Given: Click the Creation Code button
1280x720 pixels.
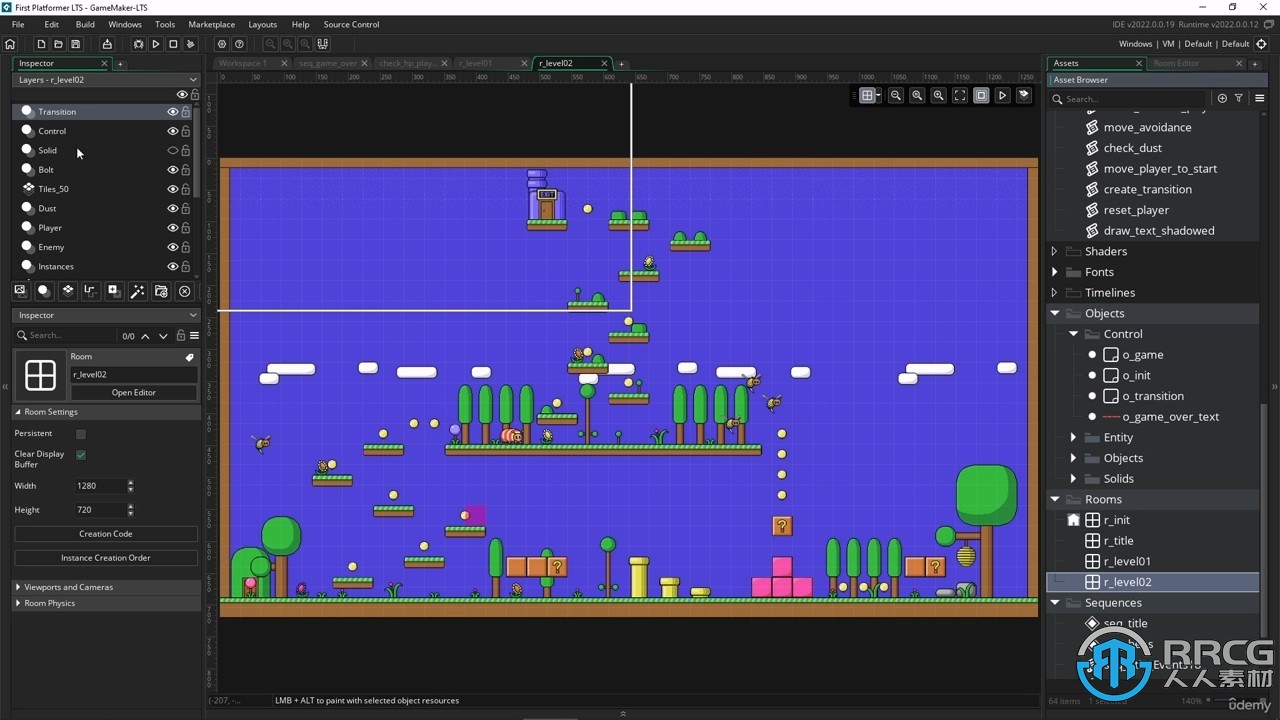Looking at the screenshot, I should tap(106, 534).
